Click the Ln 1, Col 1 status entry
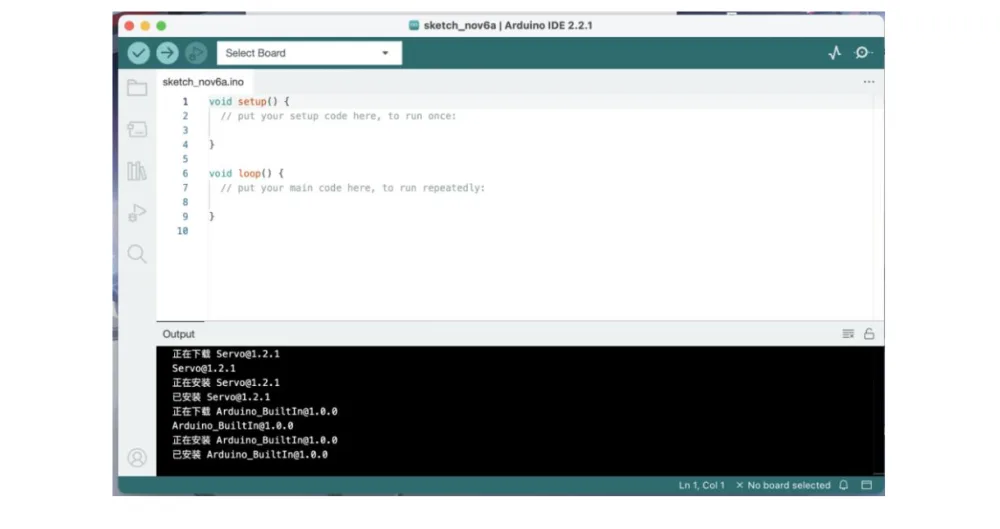The width and height of the screenshot is (1000, 529). [x=702, y=485]
